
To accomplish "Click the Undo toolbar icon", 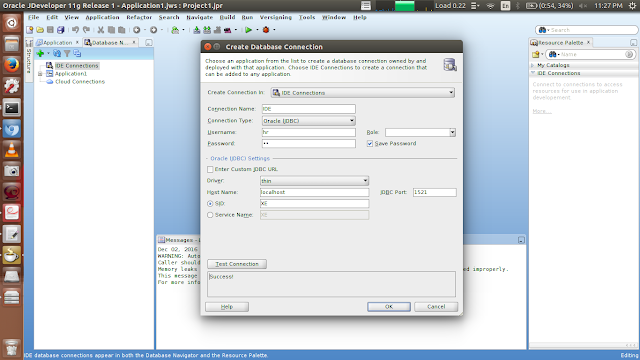I will [x=76, y=30].
